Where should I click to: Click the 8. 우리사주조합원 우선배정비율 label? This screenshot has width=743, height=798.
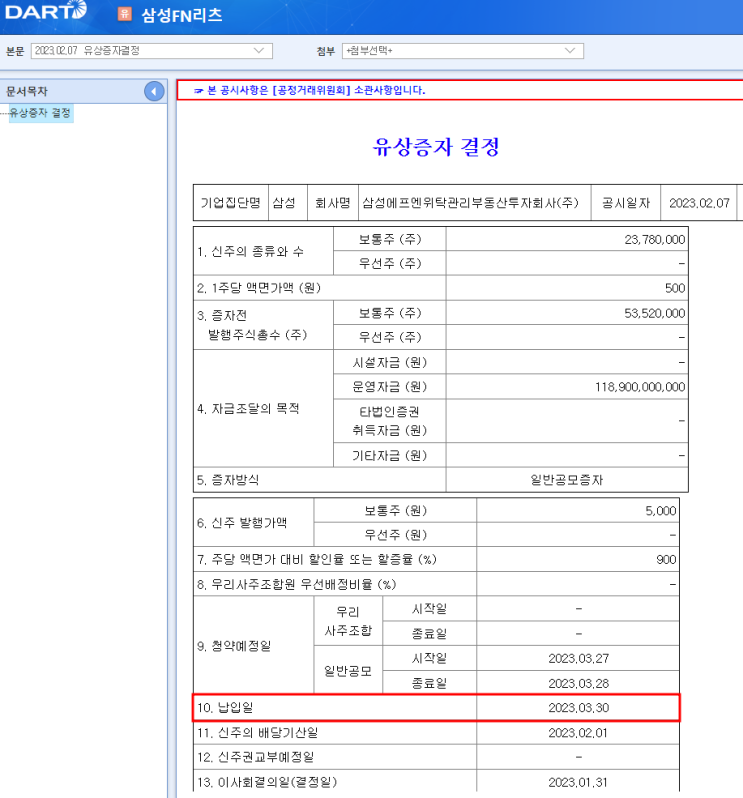click(297, 584)
